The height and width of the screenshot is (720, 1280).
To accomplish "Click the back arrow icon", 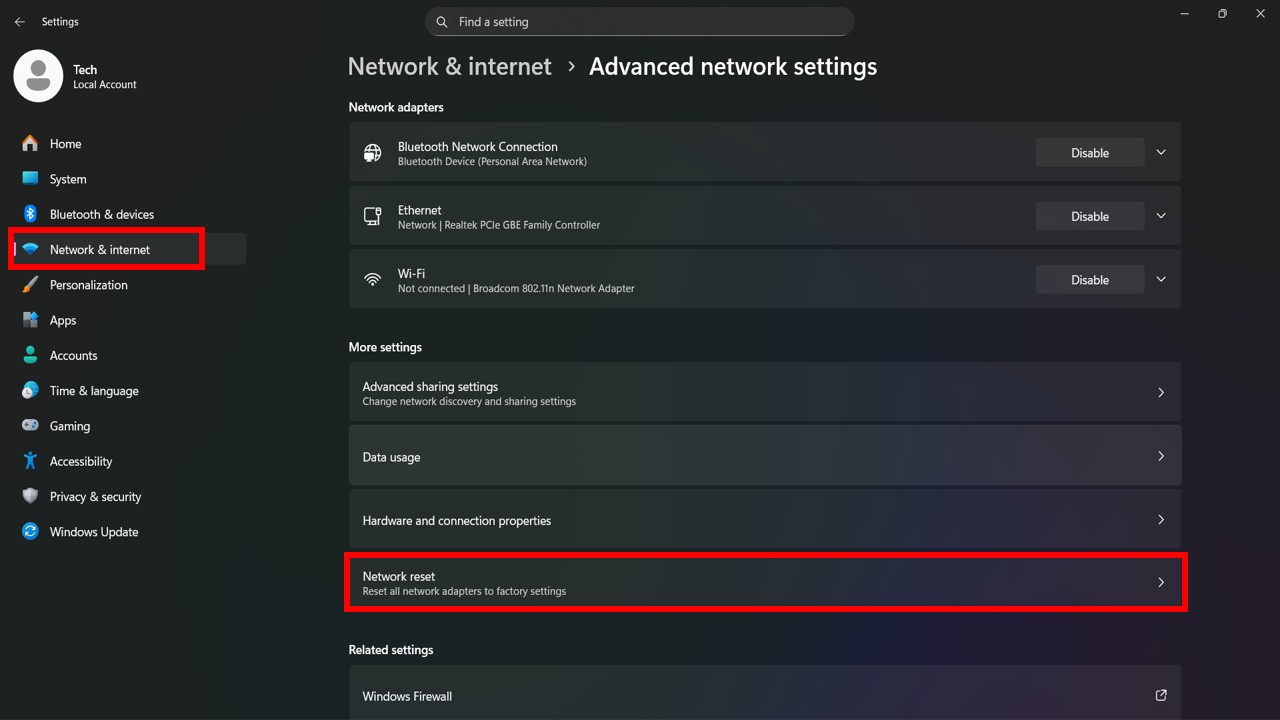I will click(x=20, y=22).
